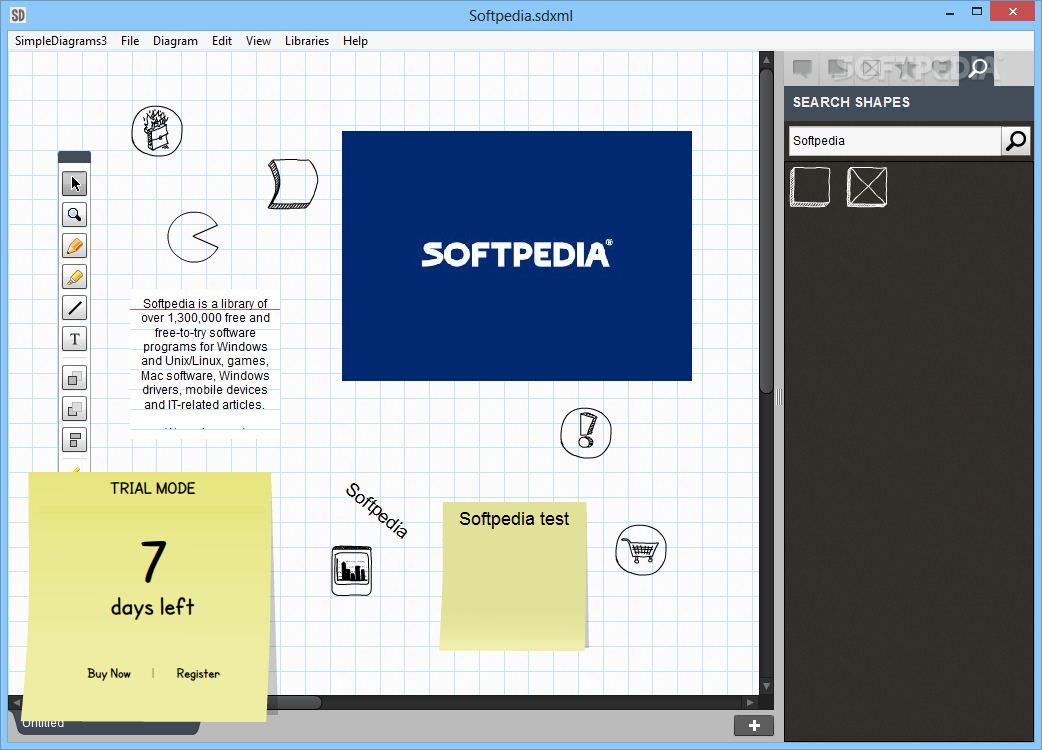Image resolution: width=1042 pixels, height=750 pixels.
Task: Select the exclamation mark circle shape
Action: tap(586, 433)
